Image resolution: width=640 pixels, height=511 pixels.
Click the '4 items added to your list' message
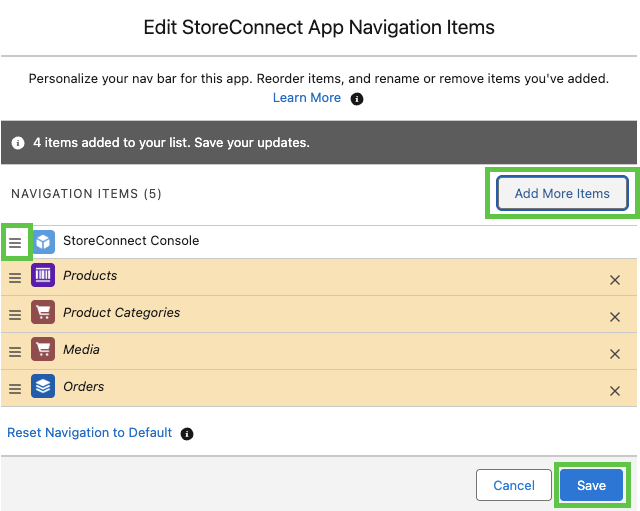(x=171, y=142)
